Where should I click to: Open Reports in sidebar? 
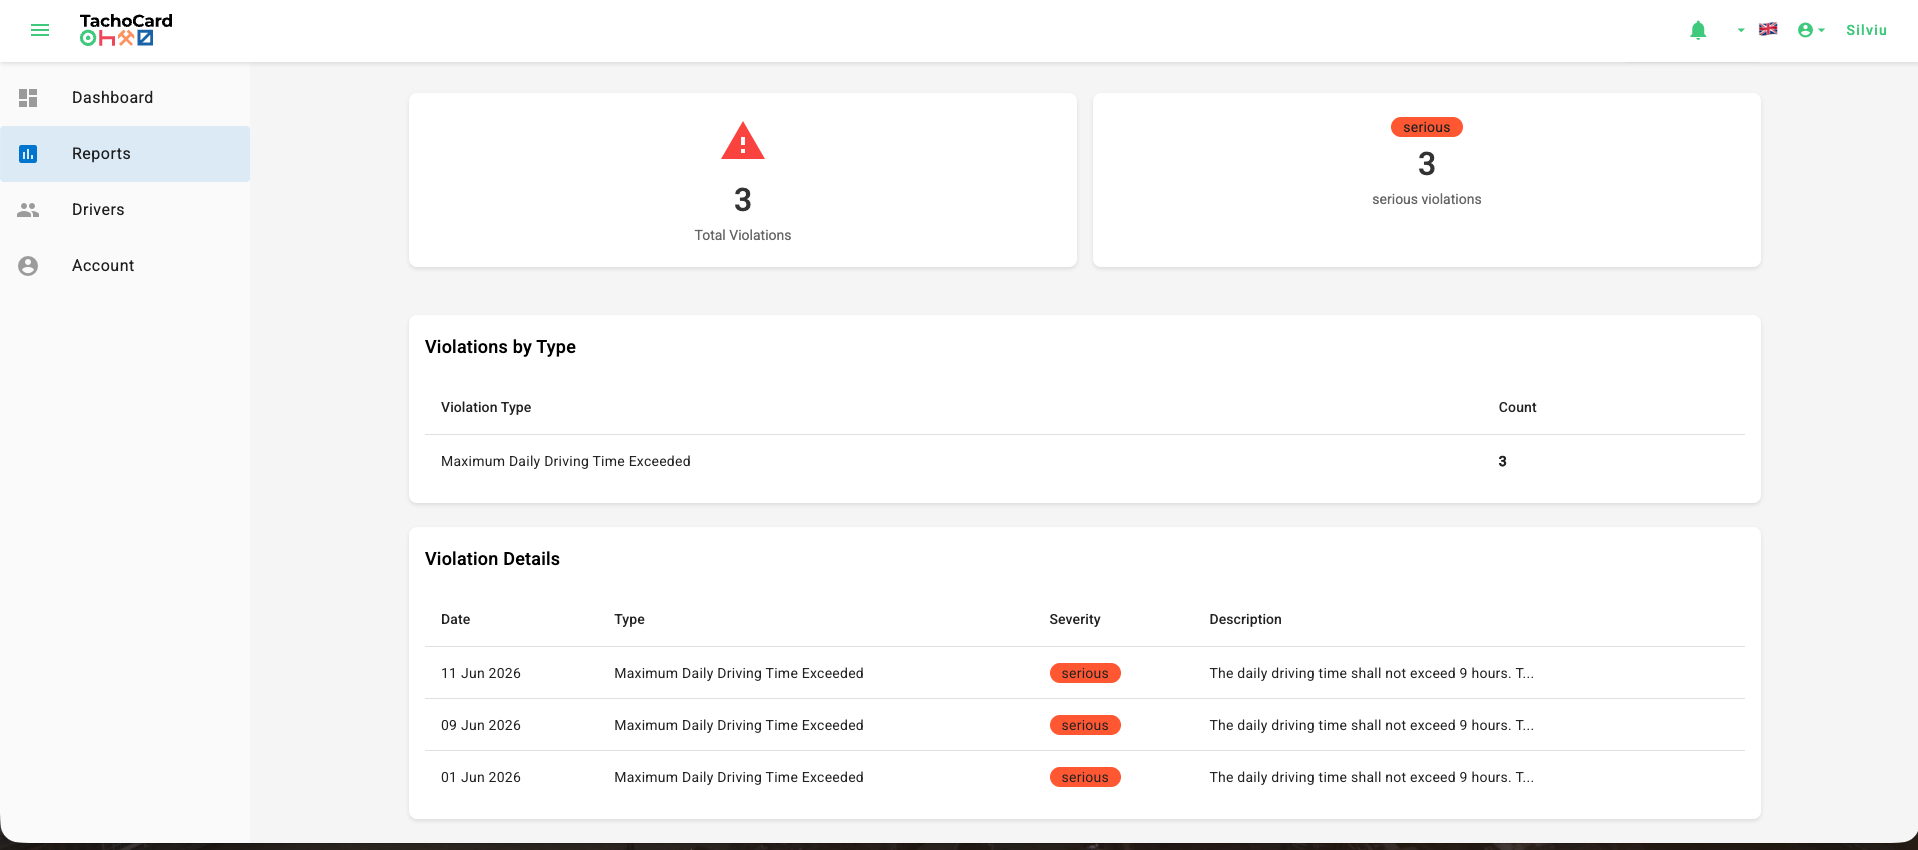point(125,154)
